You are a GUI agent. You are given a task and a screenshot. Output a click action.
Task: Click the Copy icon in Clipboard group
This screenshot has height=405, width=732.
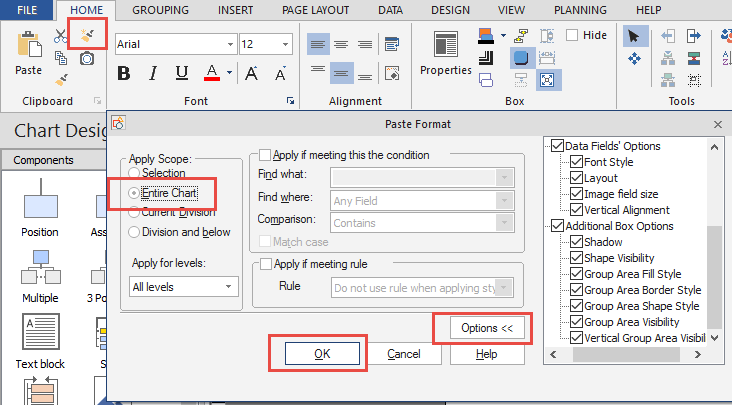point(61,57)
